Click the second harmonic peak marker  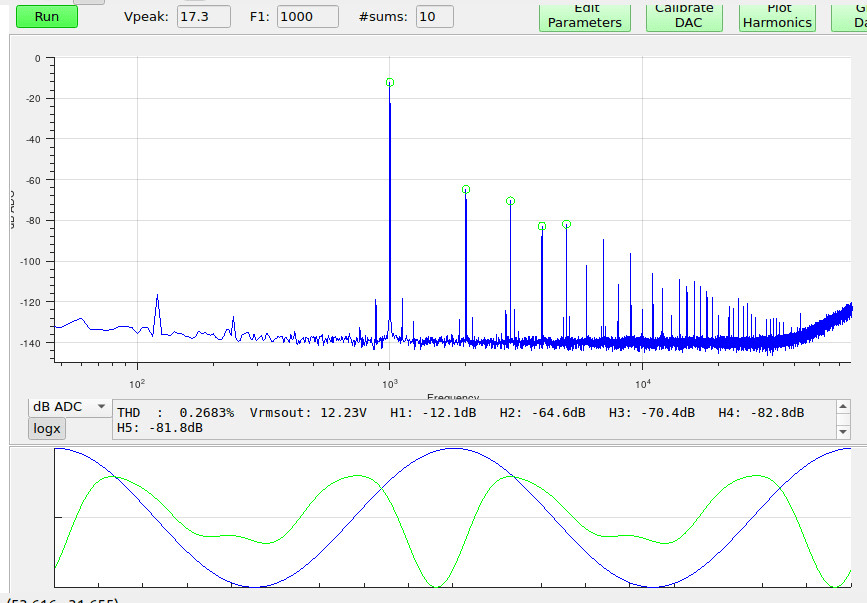[466, 190]
